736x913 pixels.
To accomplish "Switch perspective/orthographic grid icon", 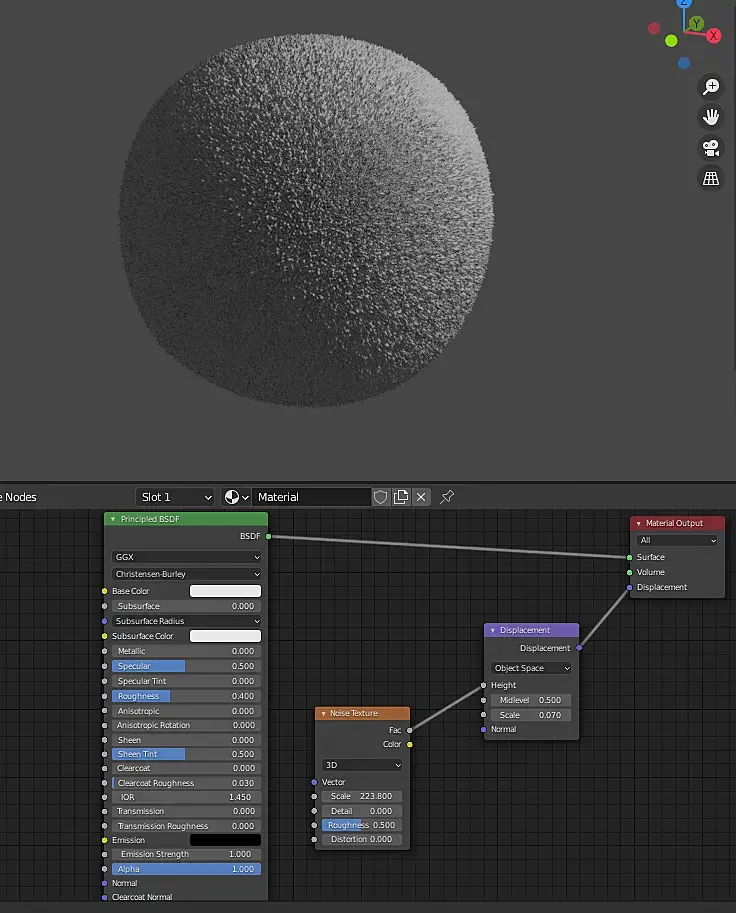I will click(711, 178).
